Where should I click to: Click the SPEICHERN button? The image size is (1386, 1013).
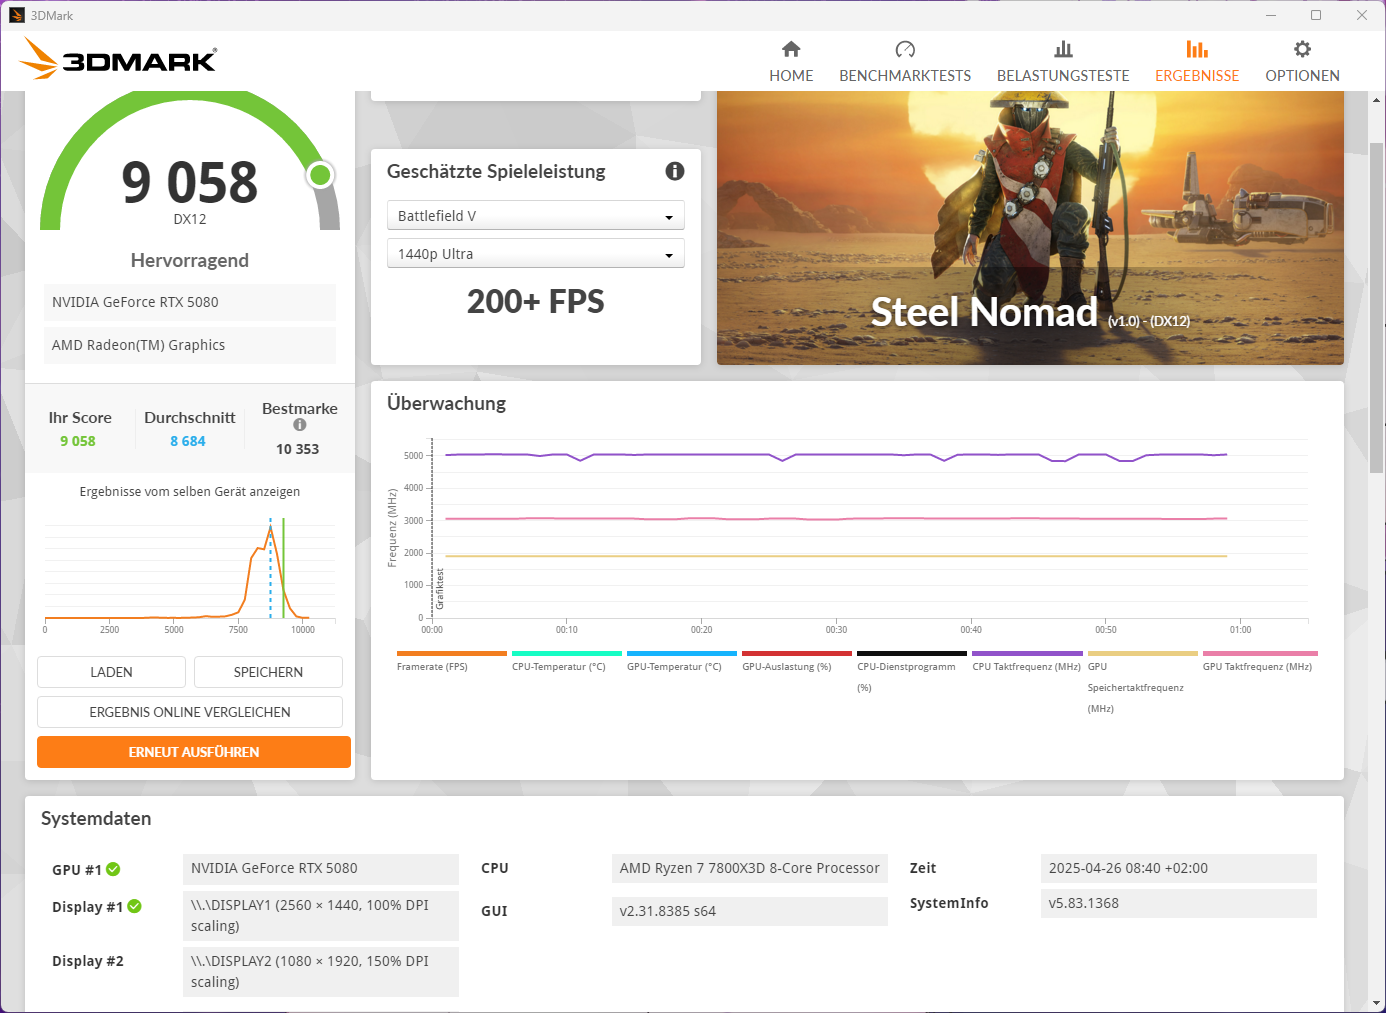268,672
